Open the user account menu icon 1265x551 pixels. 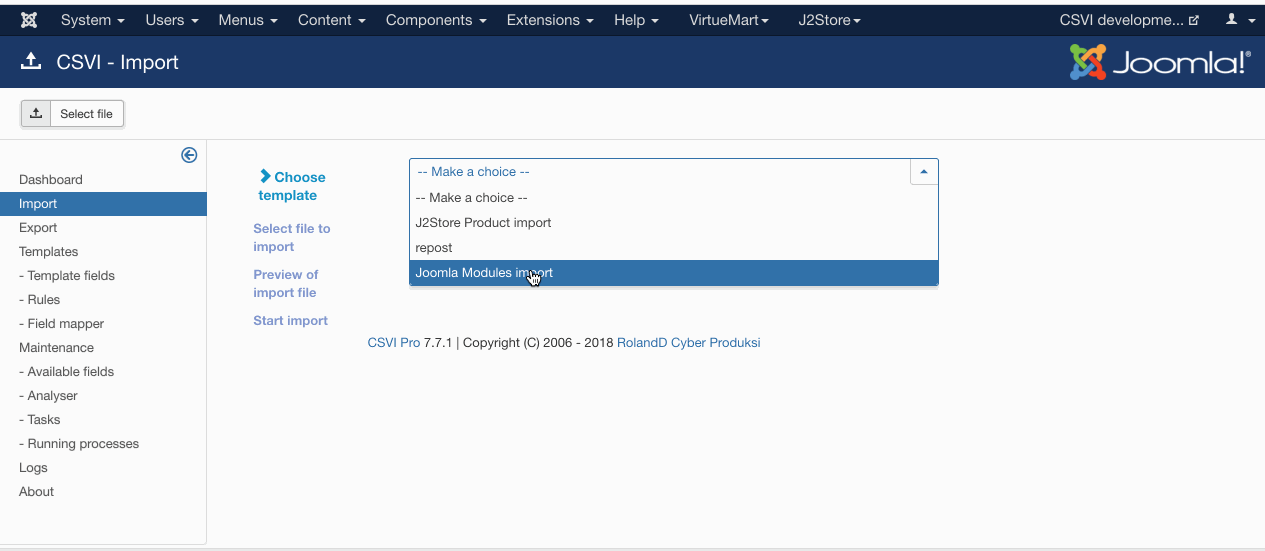pyautogui.click(x=1240, y=20)
